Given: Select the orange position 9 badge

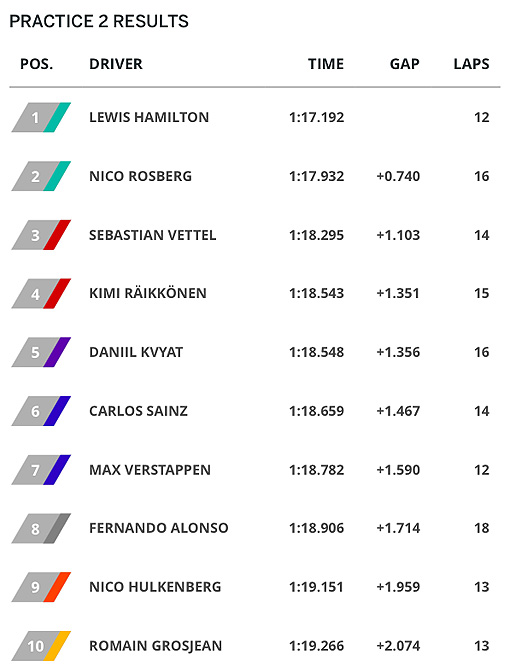Looking at the screenshot, I should tap(41, 587).
